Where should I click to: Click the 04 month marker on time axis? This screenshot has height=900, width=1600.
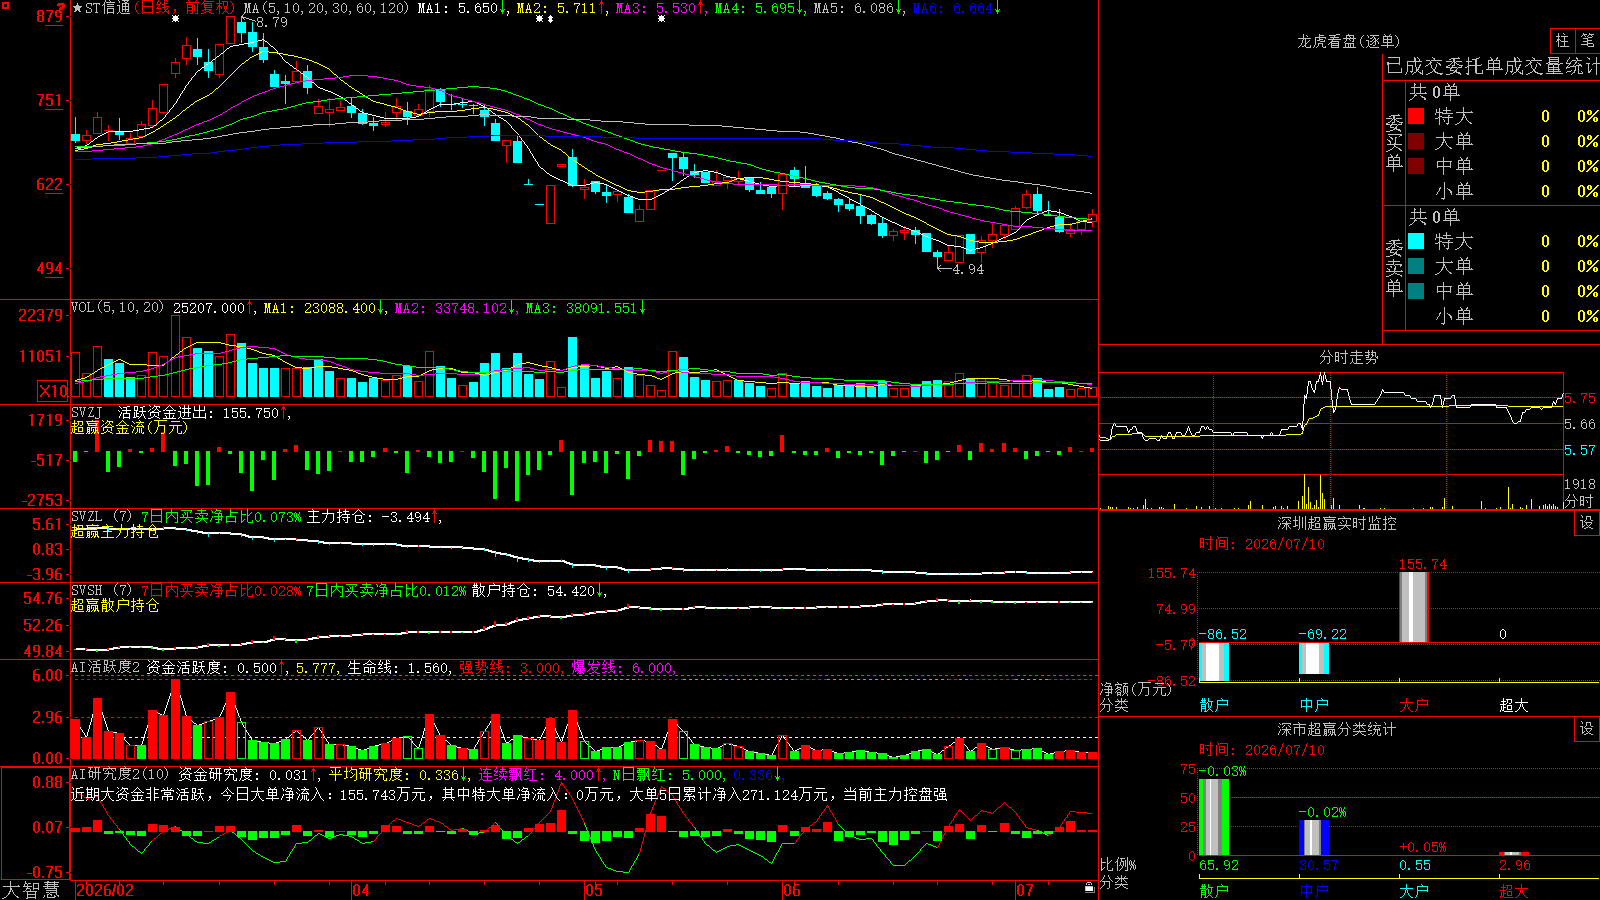[361, 890]
